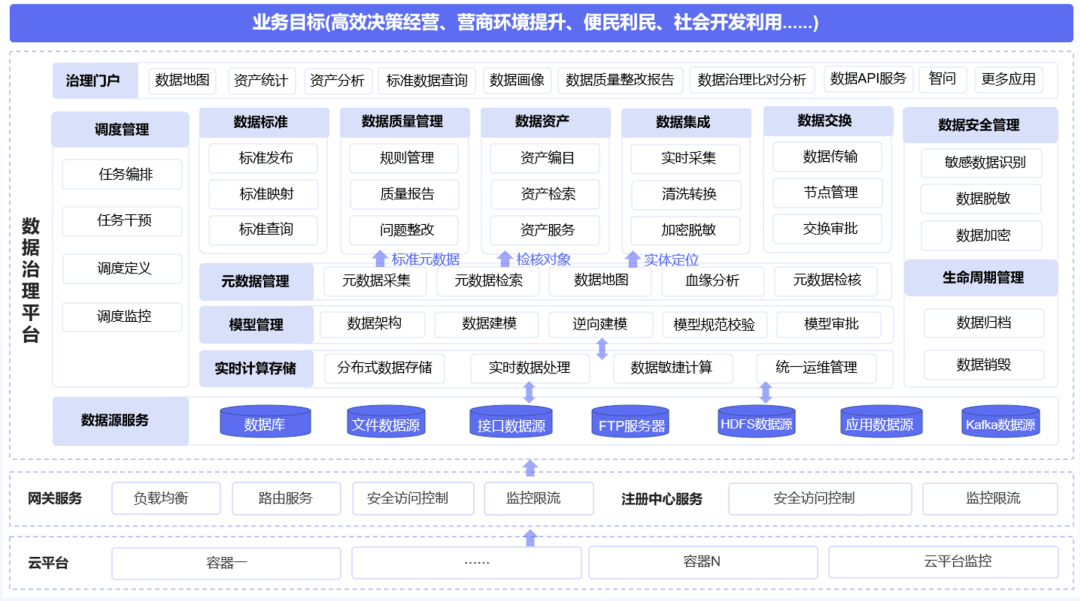
Task: Click 统一运维管理 box
Action: (816, 368)
